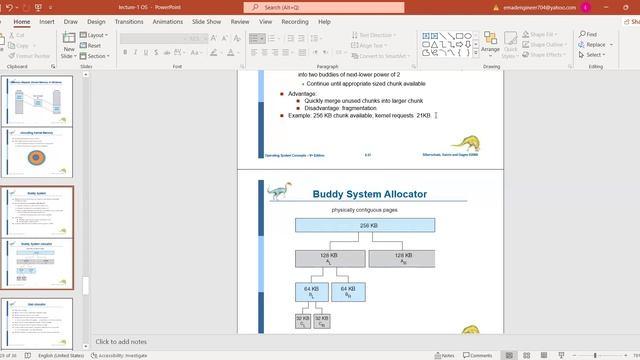Open the Recording tab

295,22
